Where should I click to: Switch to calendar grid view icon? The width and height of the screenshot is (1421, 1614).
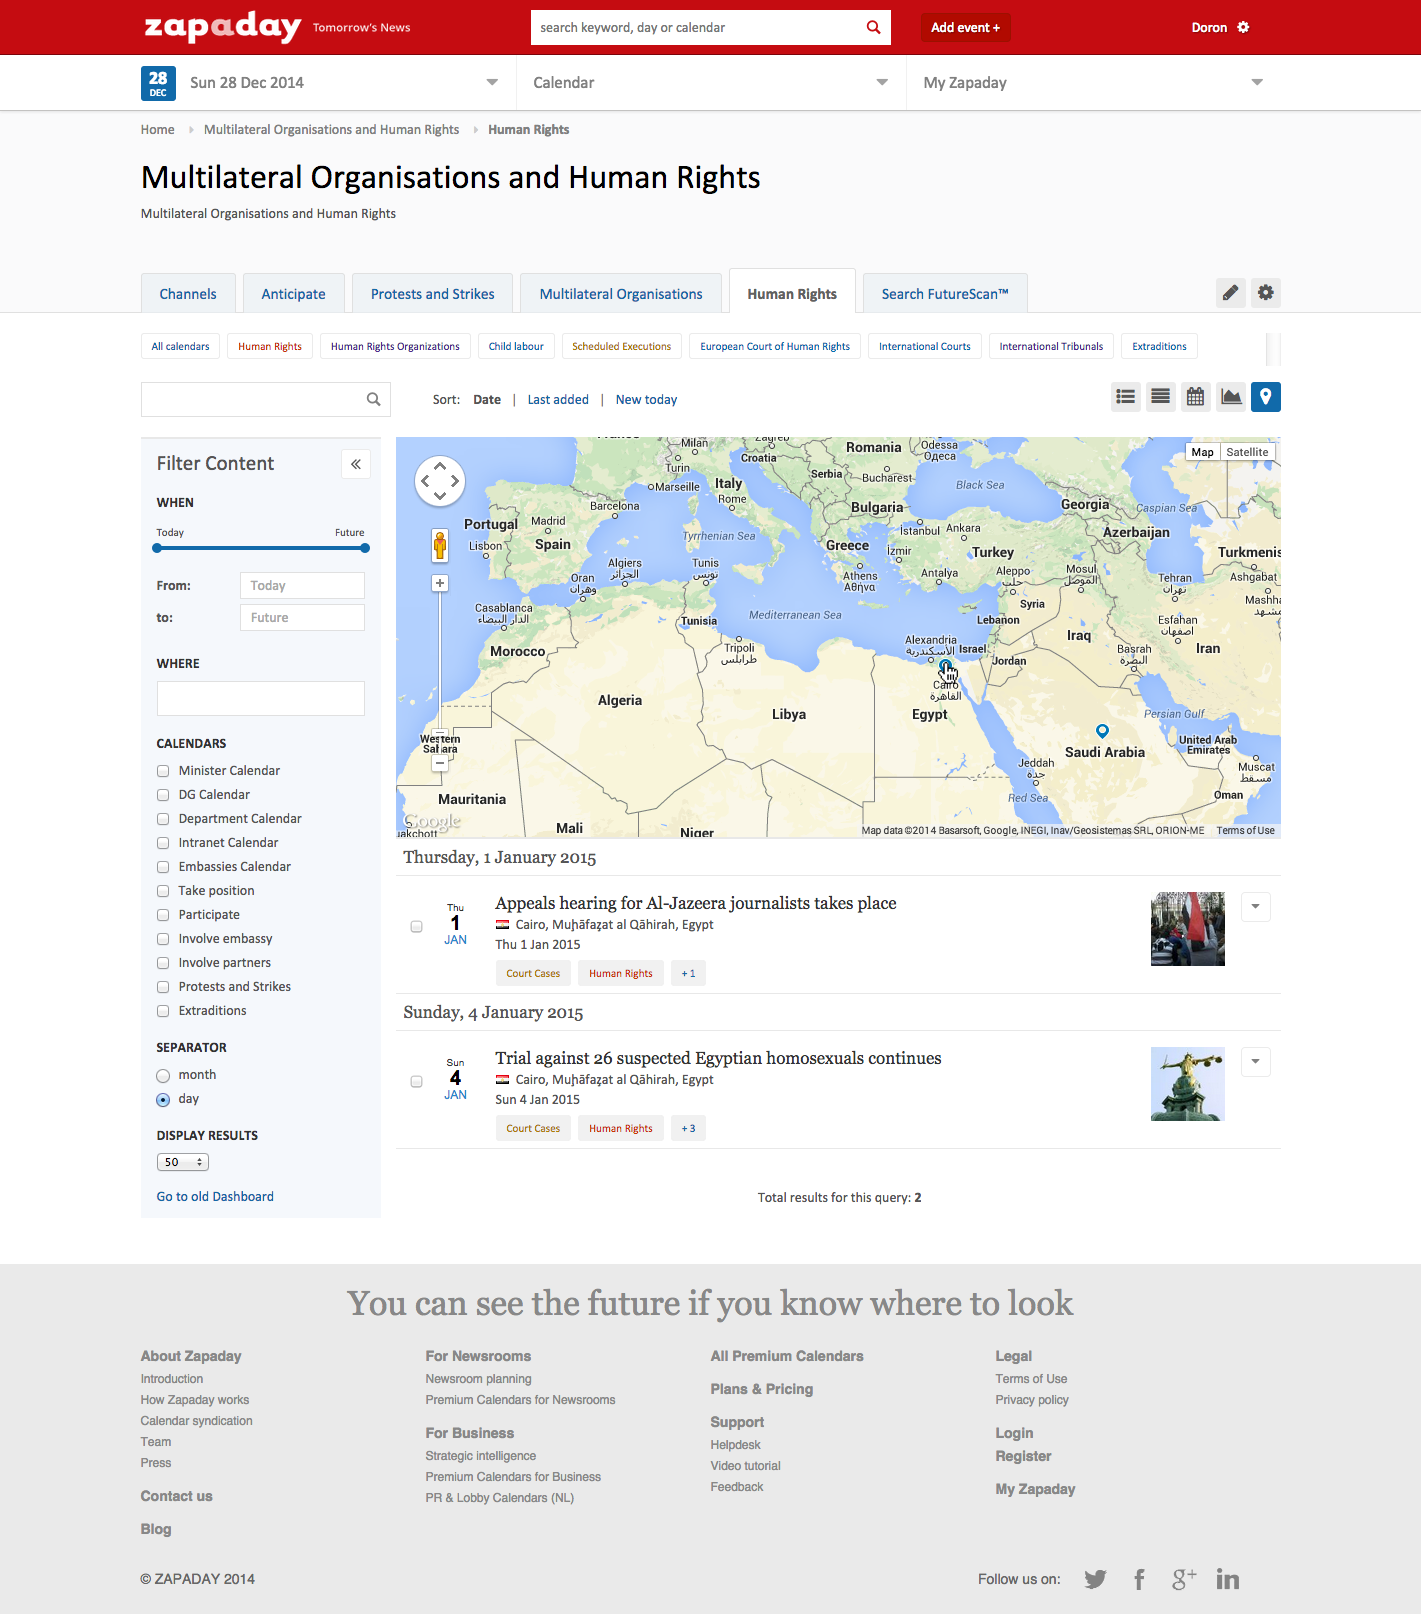pyautogui.click(x=1195, y=397)
